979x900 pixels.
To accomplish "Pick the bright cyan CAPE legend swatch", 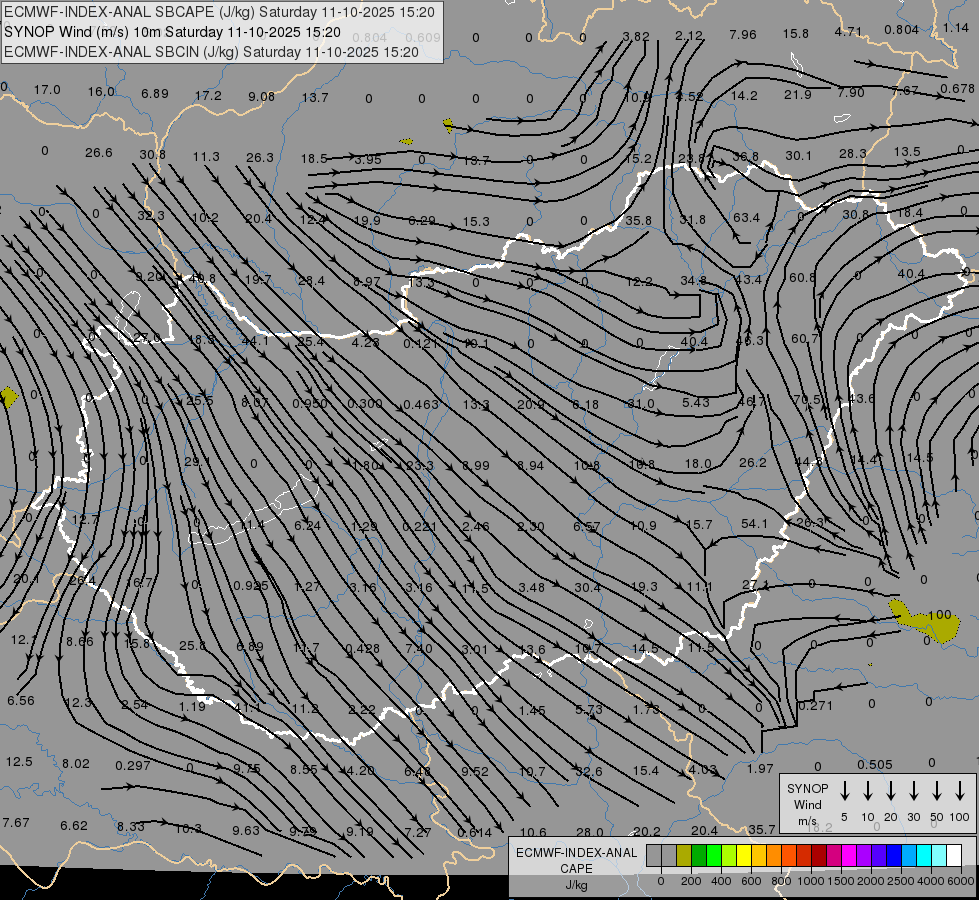I will [924, 855].
